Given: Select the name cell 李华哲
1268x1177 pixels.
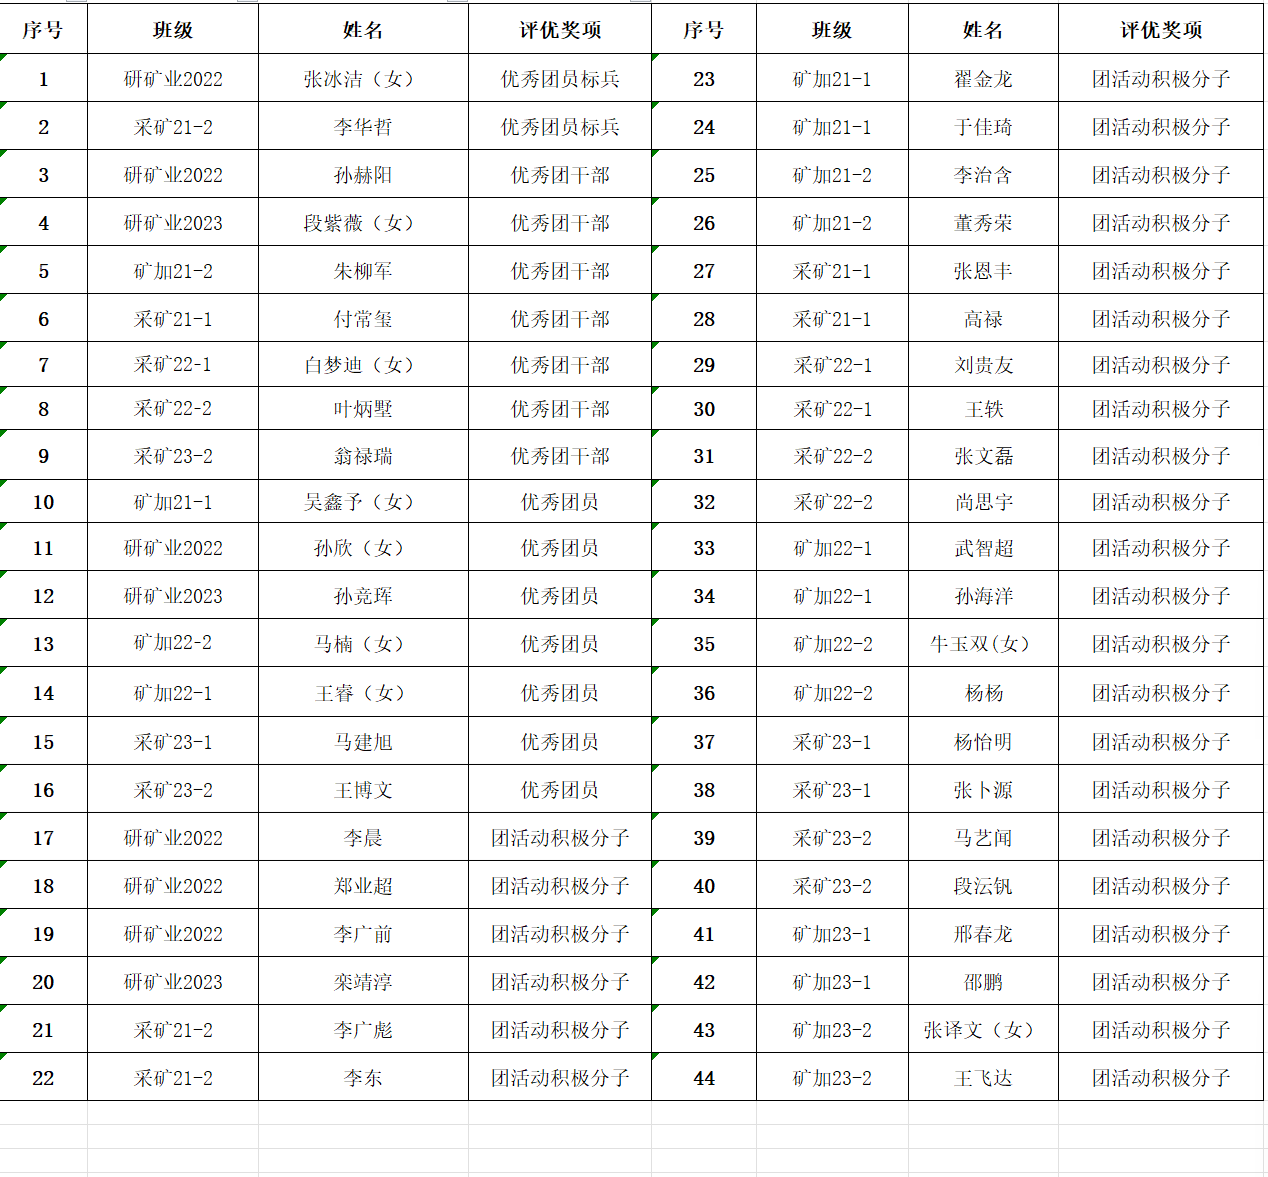Looking at the screenshot, I should pyautogui.click(x=362, y=127).
